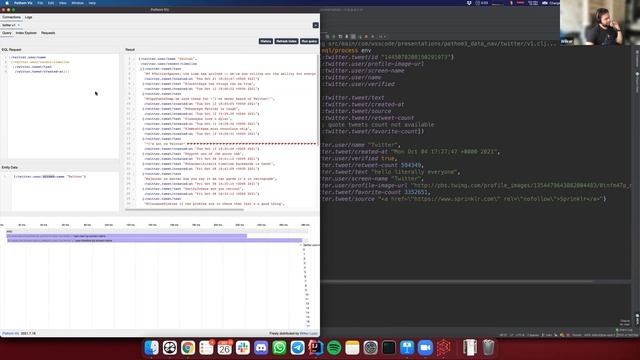
Task: Open the red hexagon Pathom Viz dock icon
Action: click(444, 348)
